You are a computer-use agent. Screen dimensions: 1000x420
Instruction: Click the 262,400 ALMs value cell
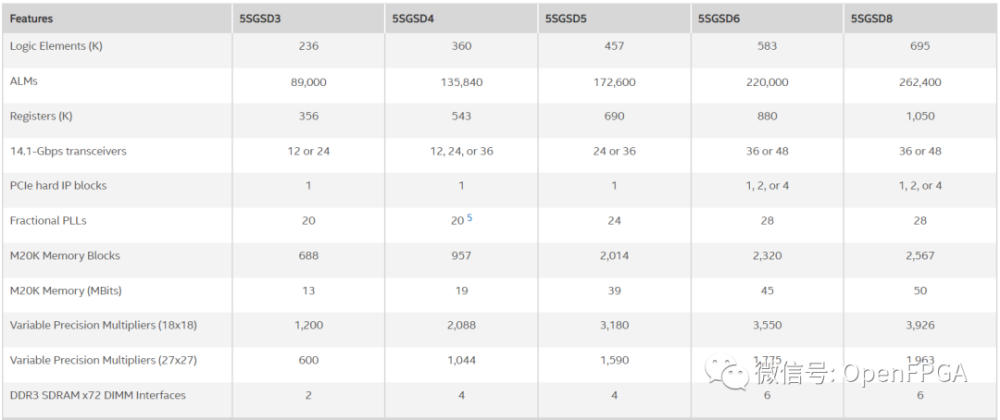coord(920,82)
